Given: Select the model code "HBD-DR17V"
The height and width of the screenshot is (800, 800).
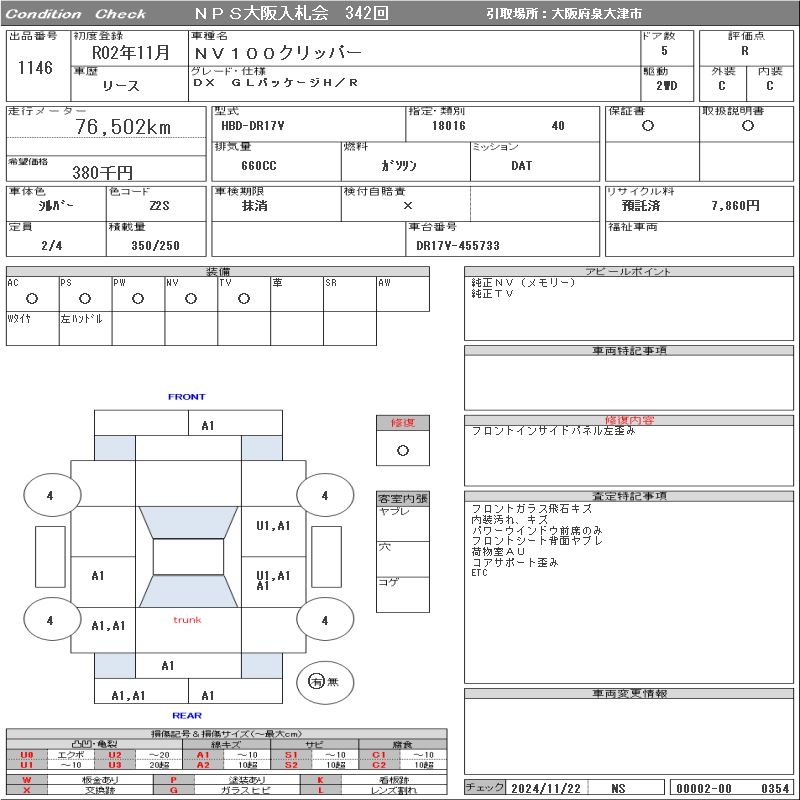Looking at the screenshot, I should click(x=252, y=126).
